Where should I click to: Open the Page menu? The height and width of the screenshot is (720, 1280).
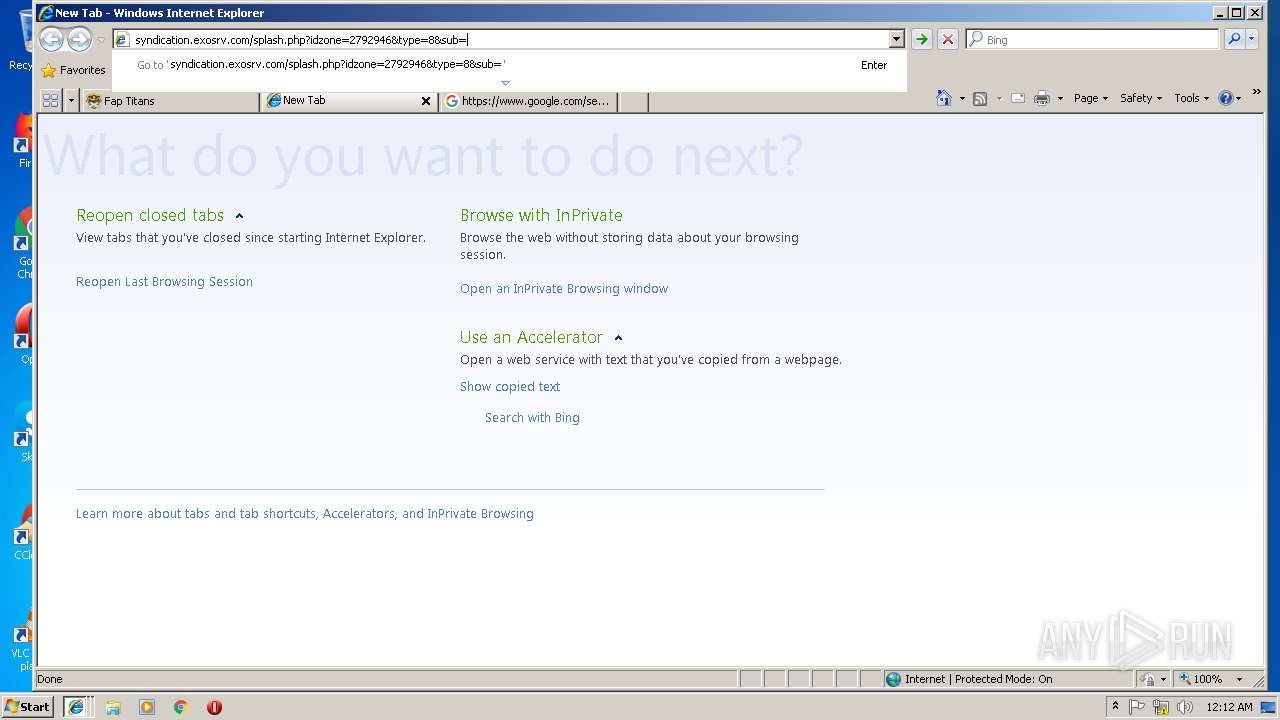(x=1091, y=98)
